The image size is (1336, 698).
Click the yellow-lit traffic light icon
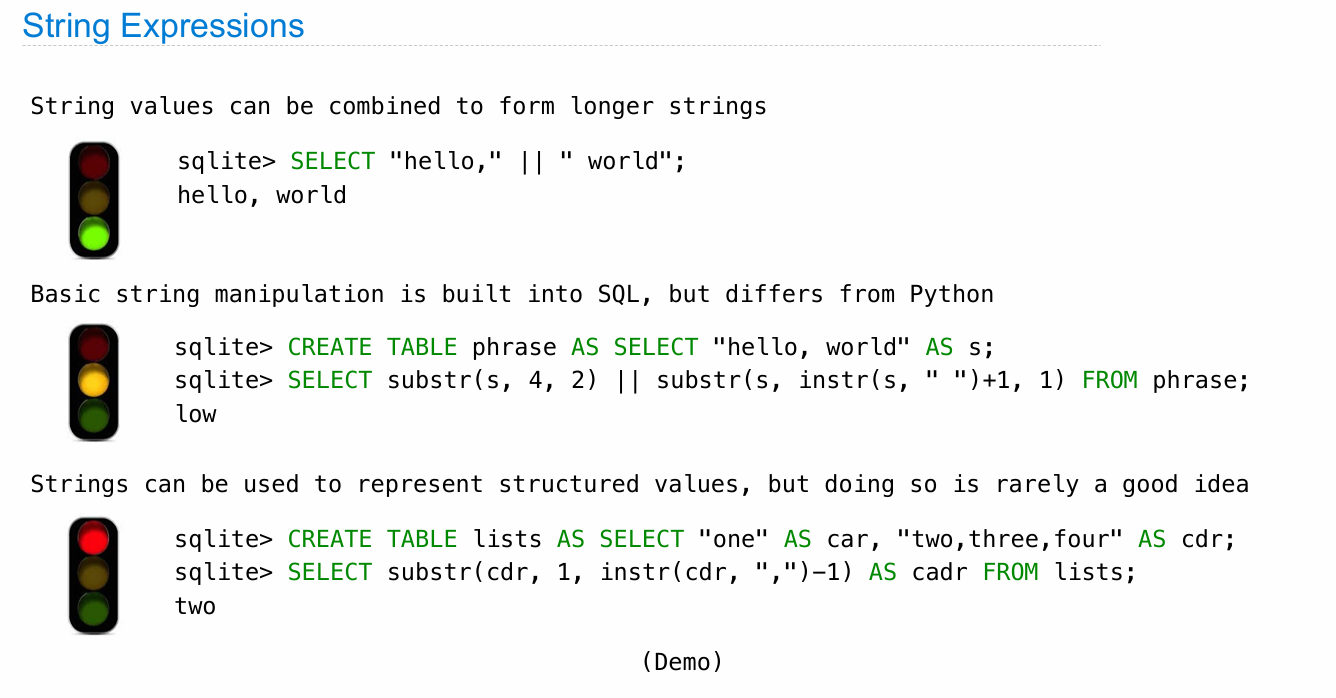coord(94,382)
